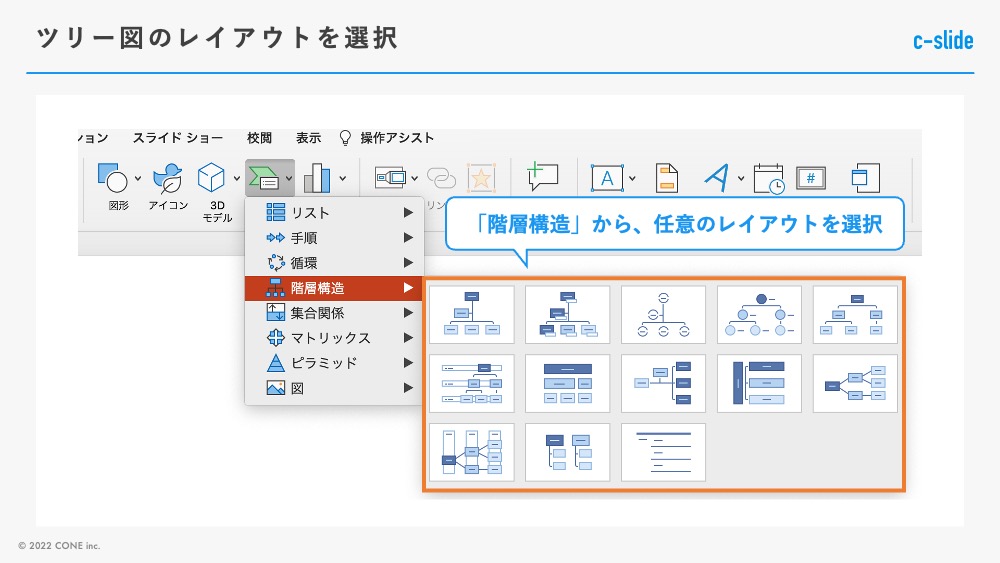Screen dimensions: 1000x563
Task: Click the lightbulb icon beside 操作アシスト
Action: 345,138
